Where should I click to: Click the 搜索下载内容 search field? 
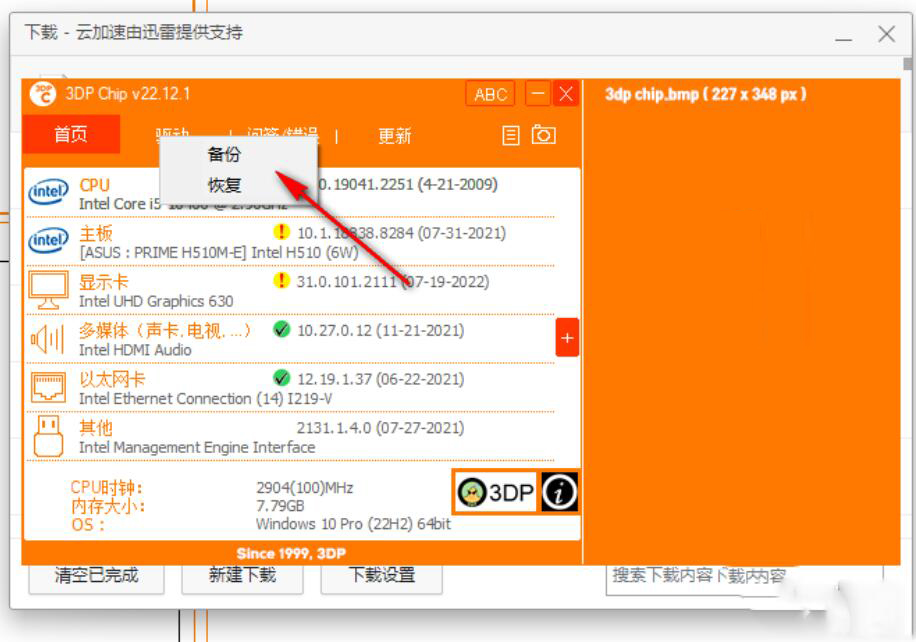pos(700,575)
